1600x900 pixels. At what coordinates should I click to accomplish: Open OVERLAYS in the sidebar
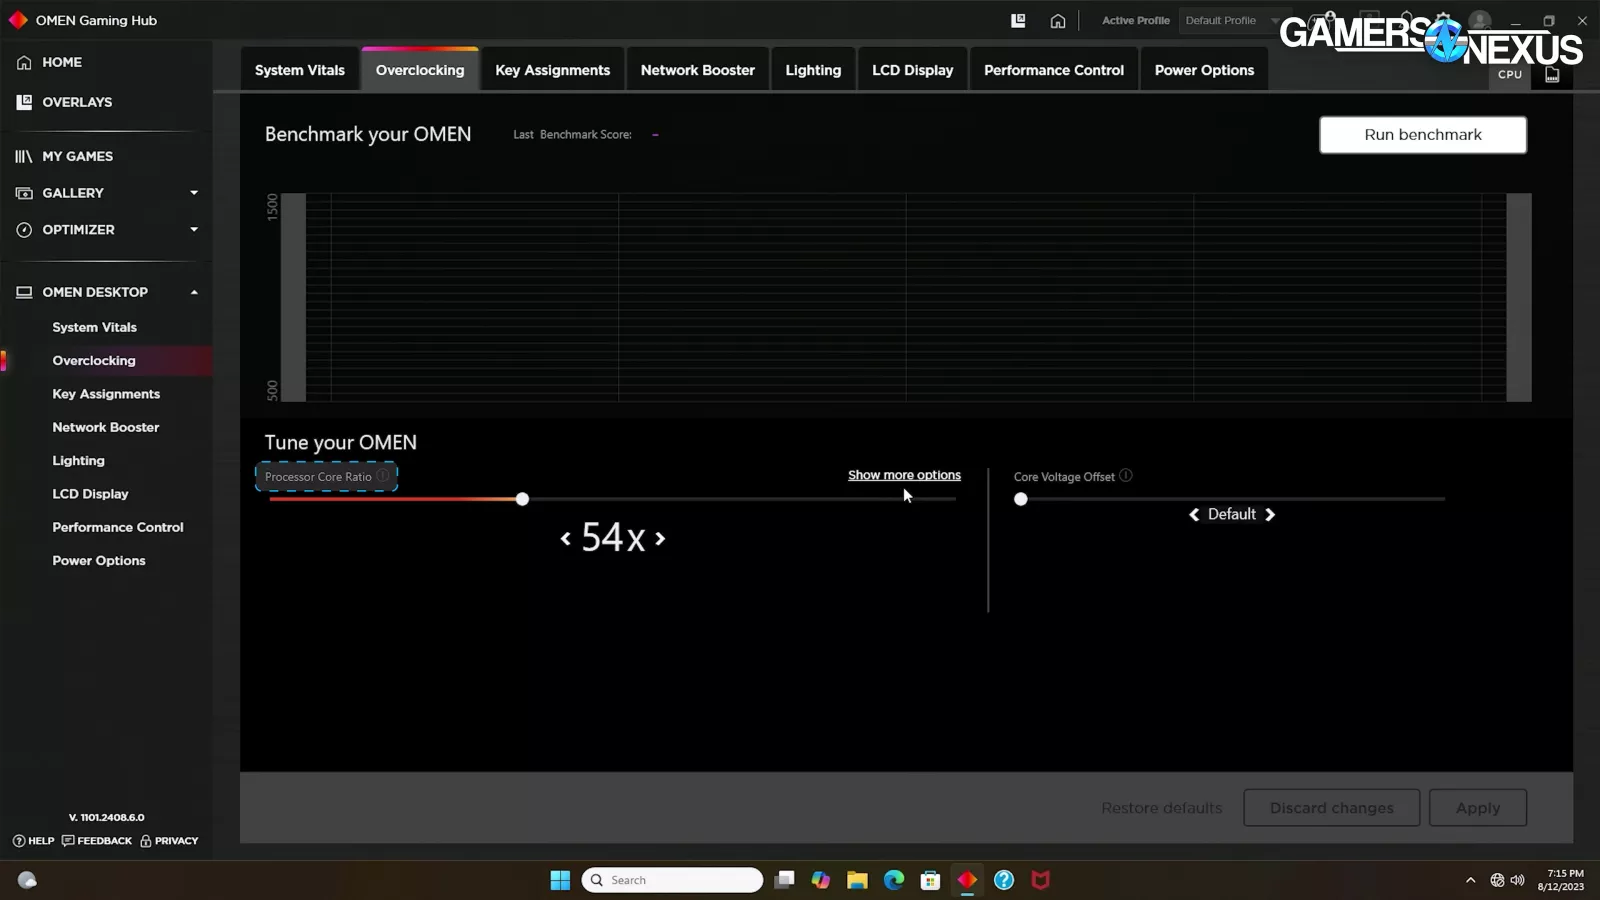[x=77, y=102]
